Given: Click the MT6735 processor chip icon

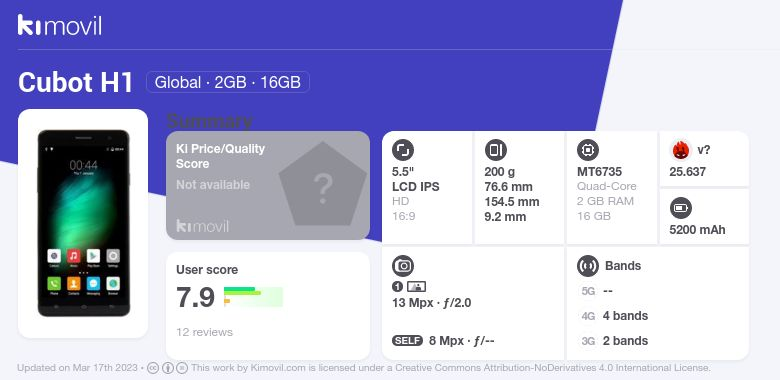Looking at the screenshot, I should [x=588, y=150].
